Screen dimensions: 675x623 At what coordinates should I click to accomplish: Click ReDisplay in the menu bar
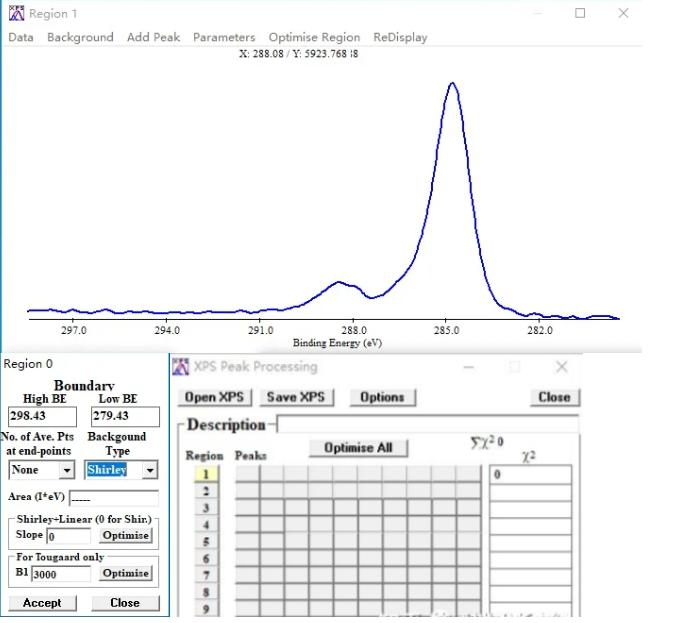click(x=400, y=37)
